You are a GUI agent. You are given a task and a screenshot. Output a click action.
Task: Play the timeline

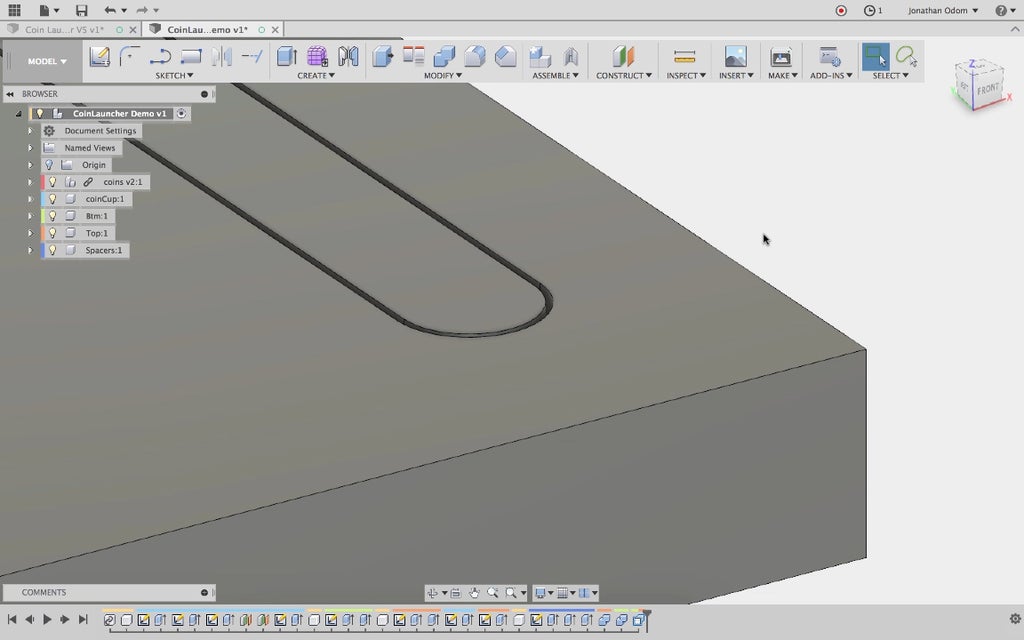[47, 619]
